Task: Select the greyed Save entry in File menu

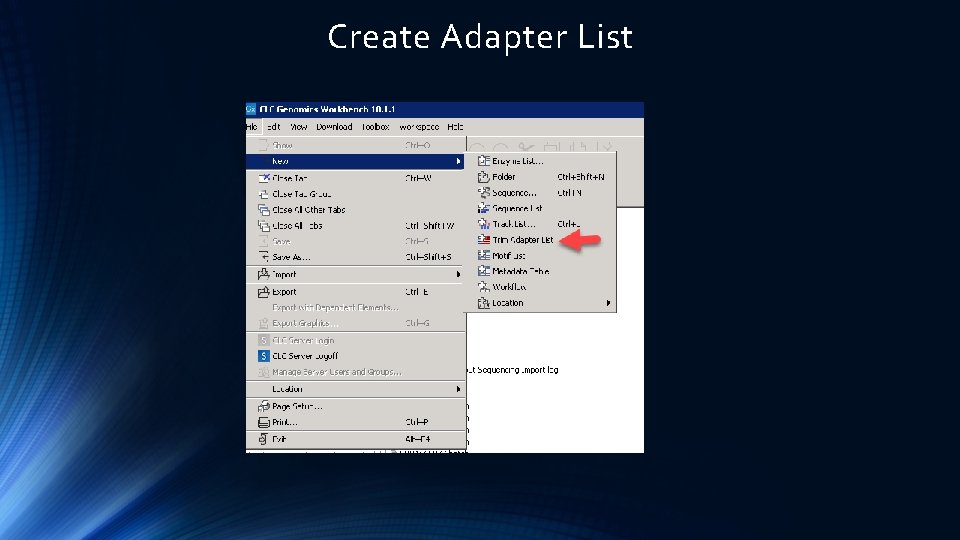Action: click(x=355, y=241)
